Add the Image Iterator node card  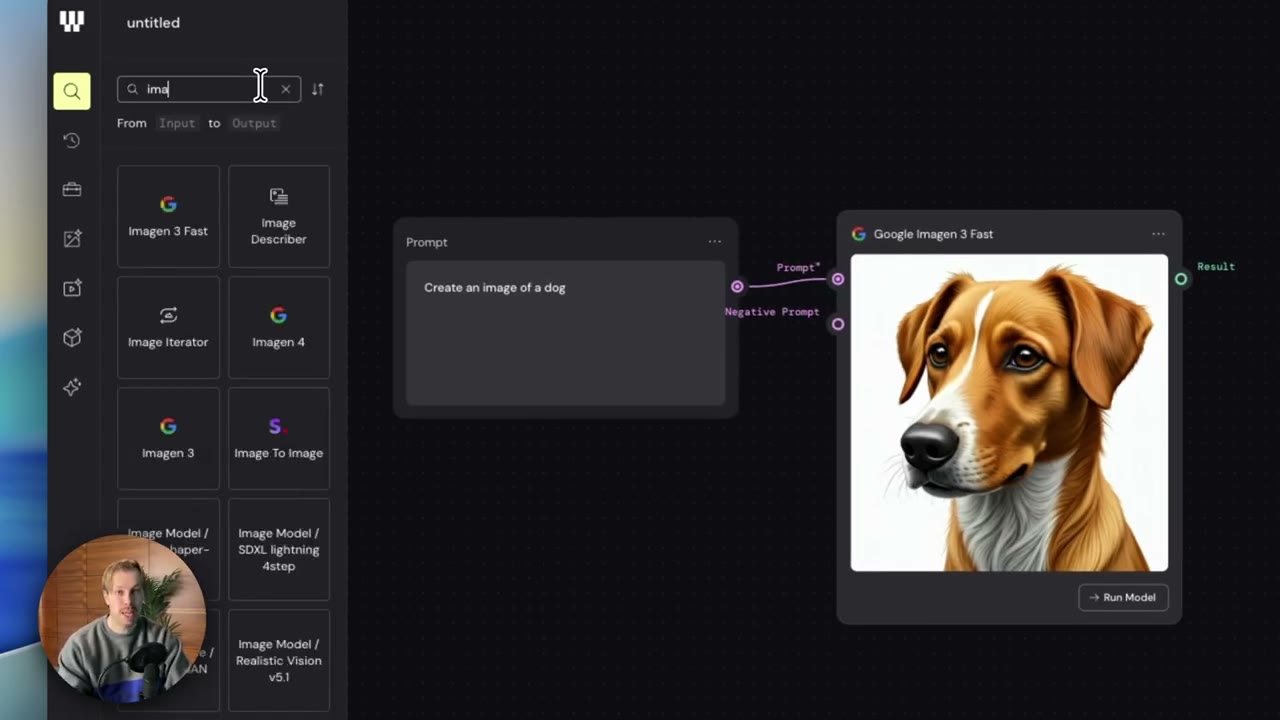[168, 327]
